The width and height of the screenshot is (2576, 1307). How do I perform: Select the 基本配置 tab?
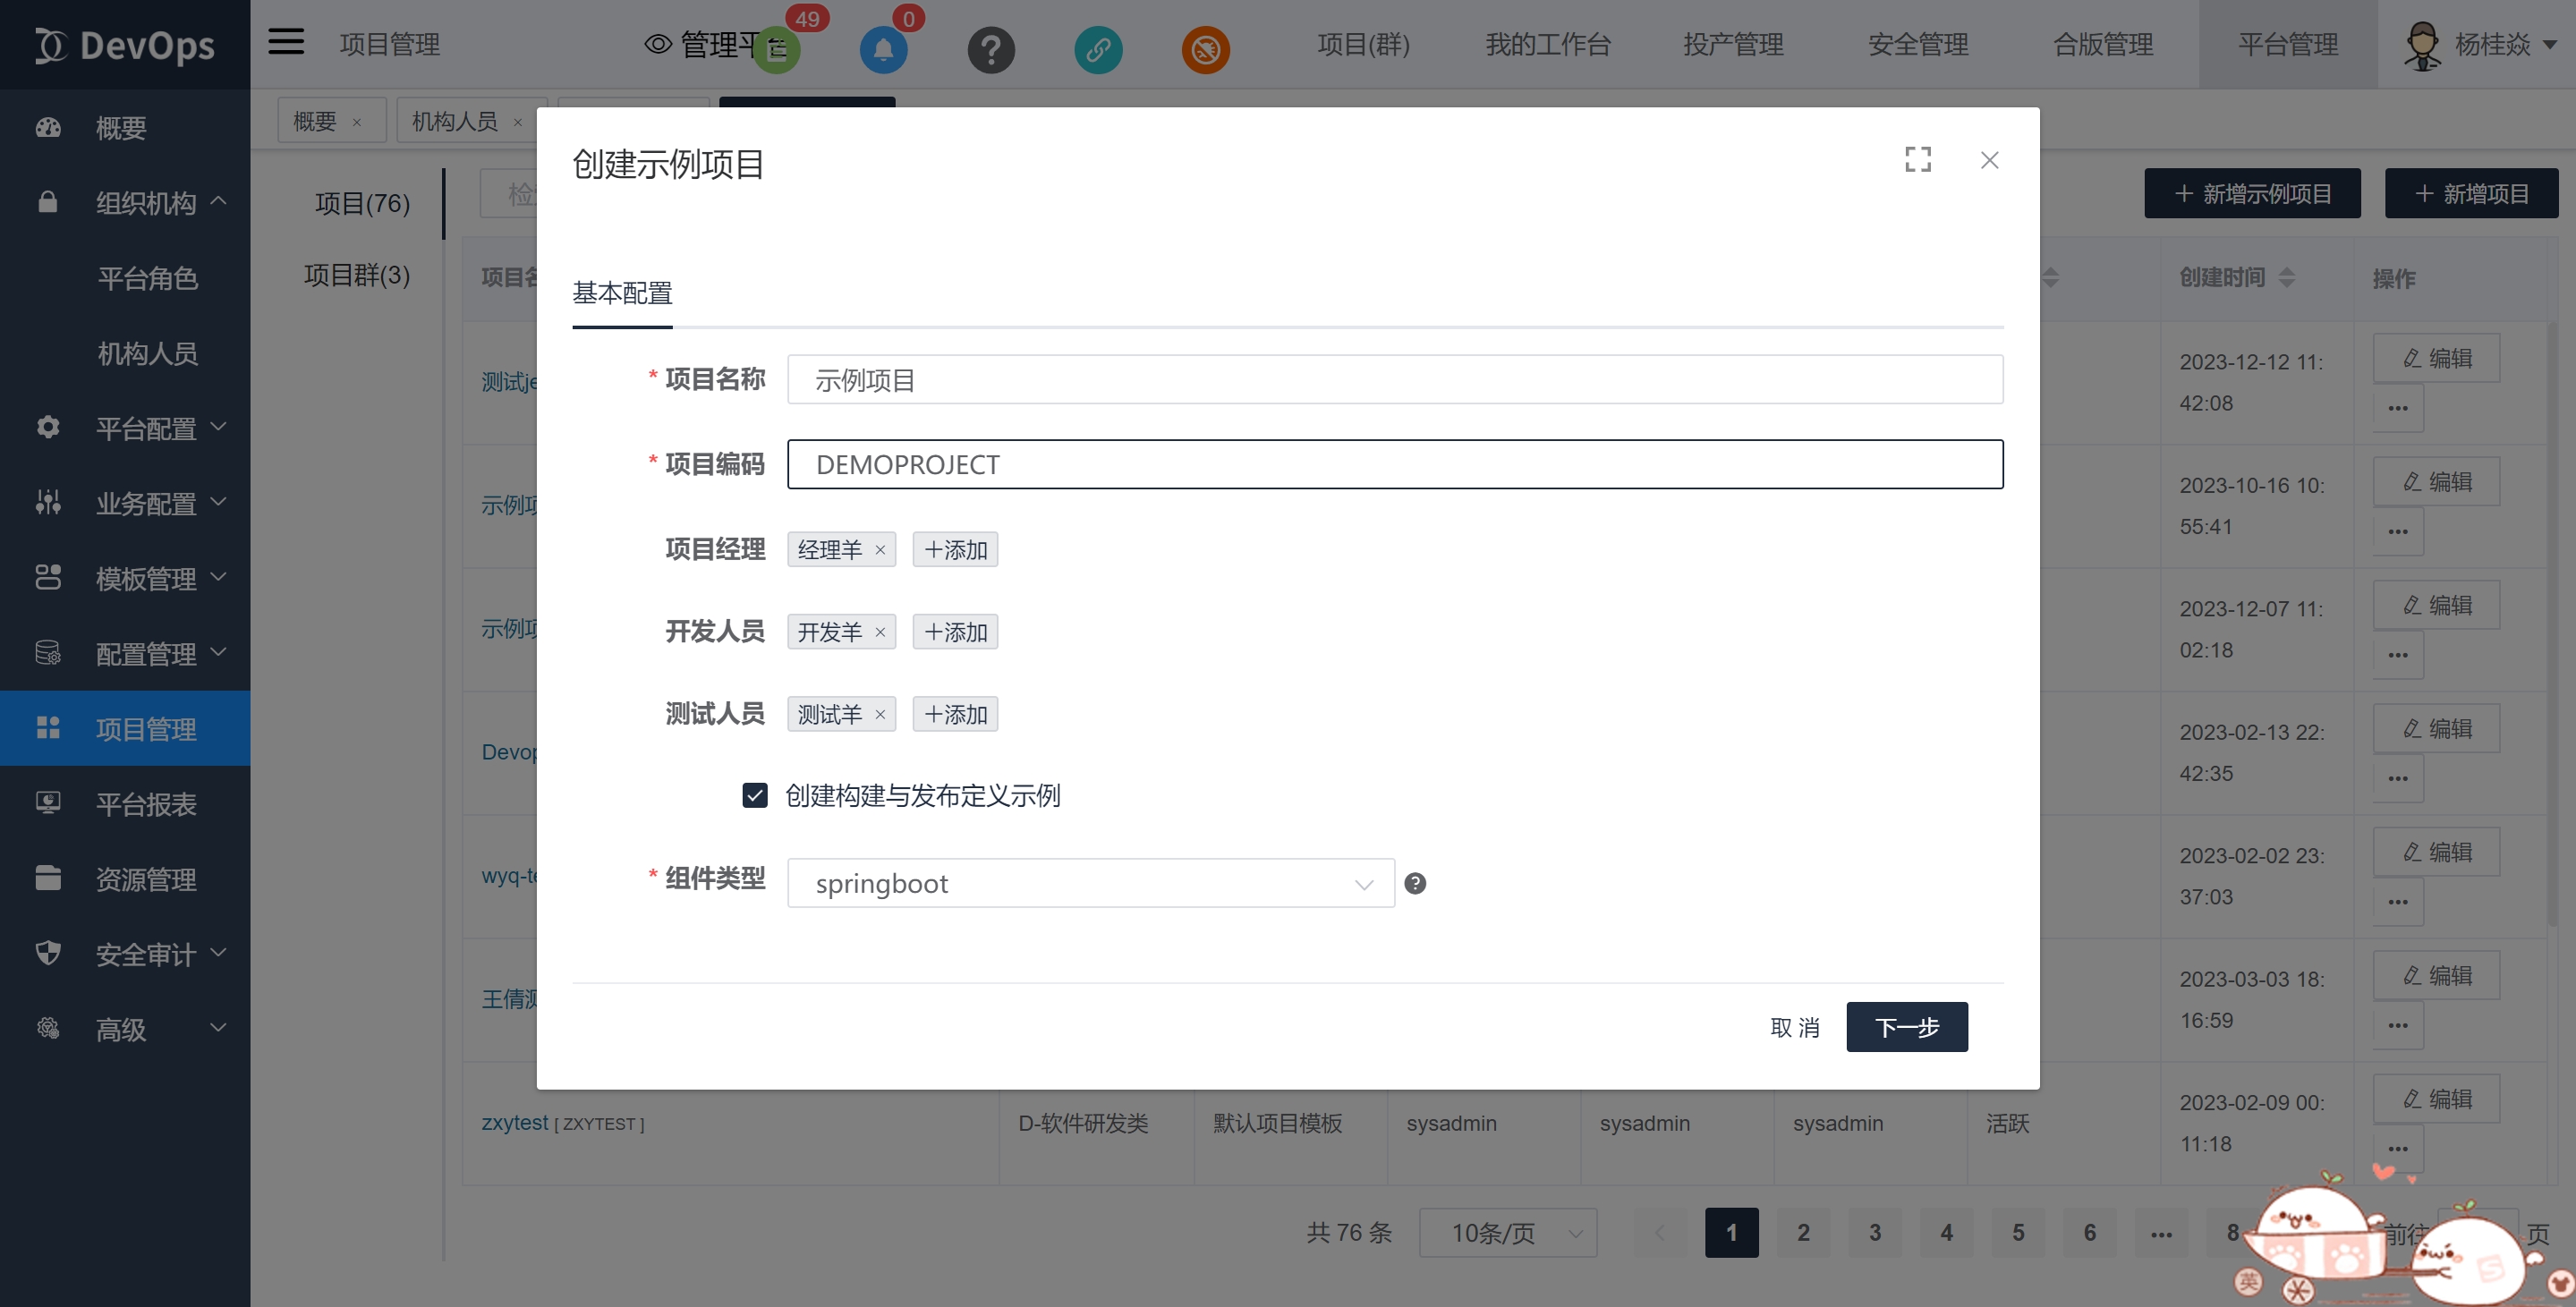622,293
